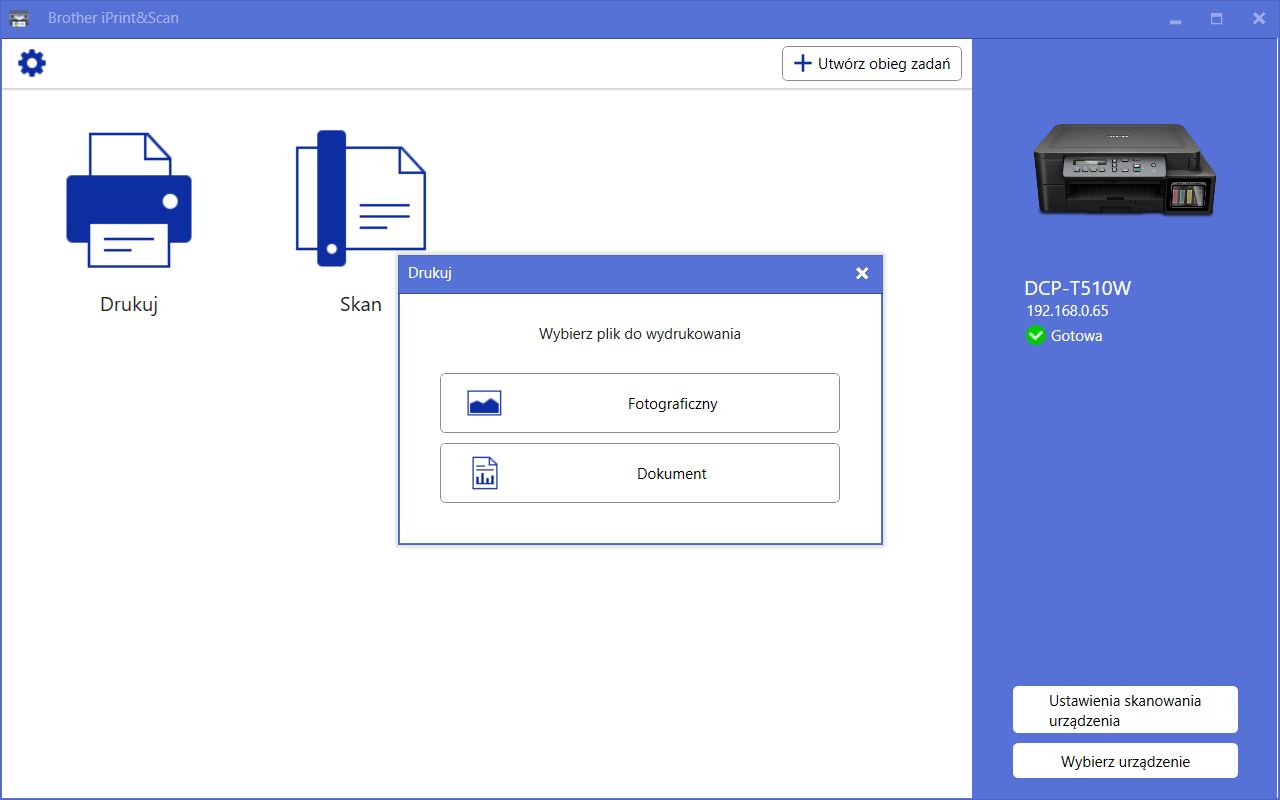This screenshot has width=1280, height=800.
Task: Close the Brother iPrint&Scan window
Action: (1259, 19)
